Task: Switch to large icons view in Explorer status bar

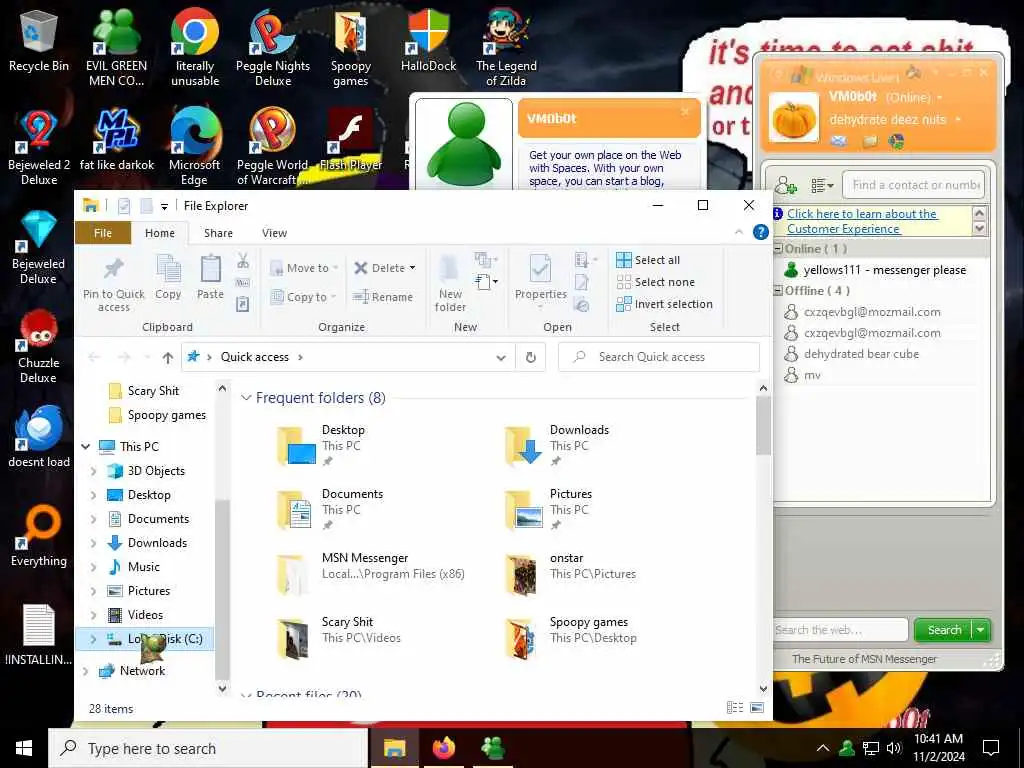Action: coord(757,708)
